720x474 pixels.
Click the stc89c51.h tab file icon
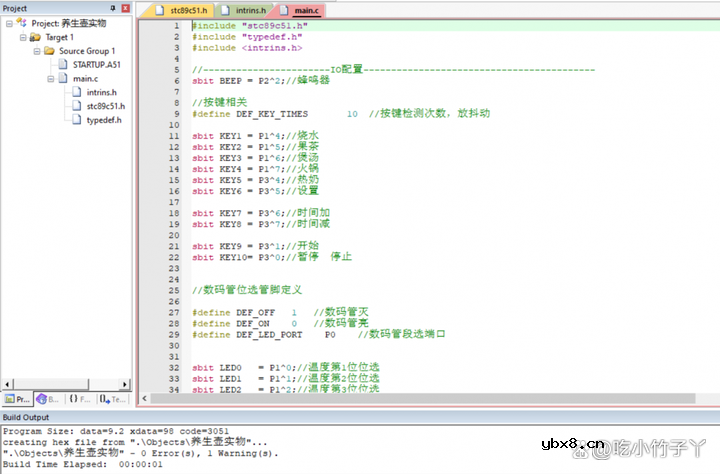coord(160,10)
